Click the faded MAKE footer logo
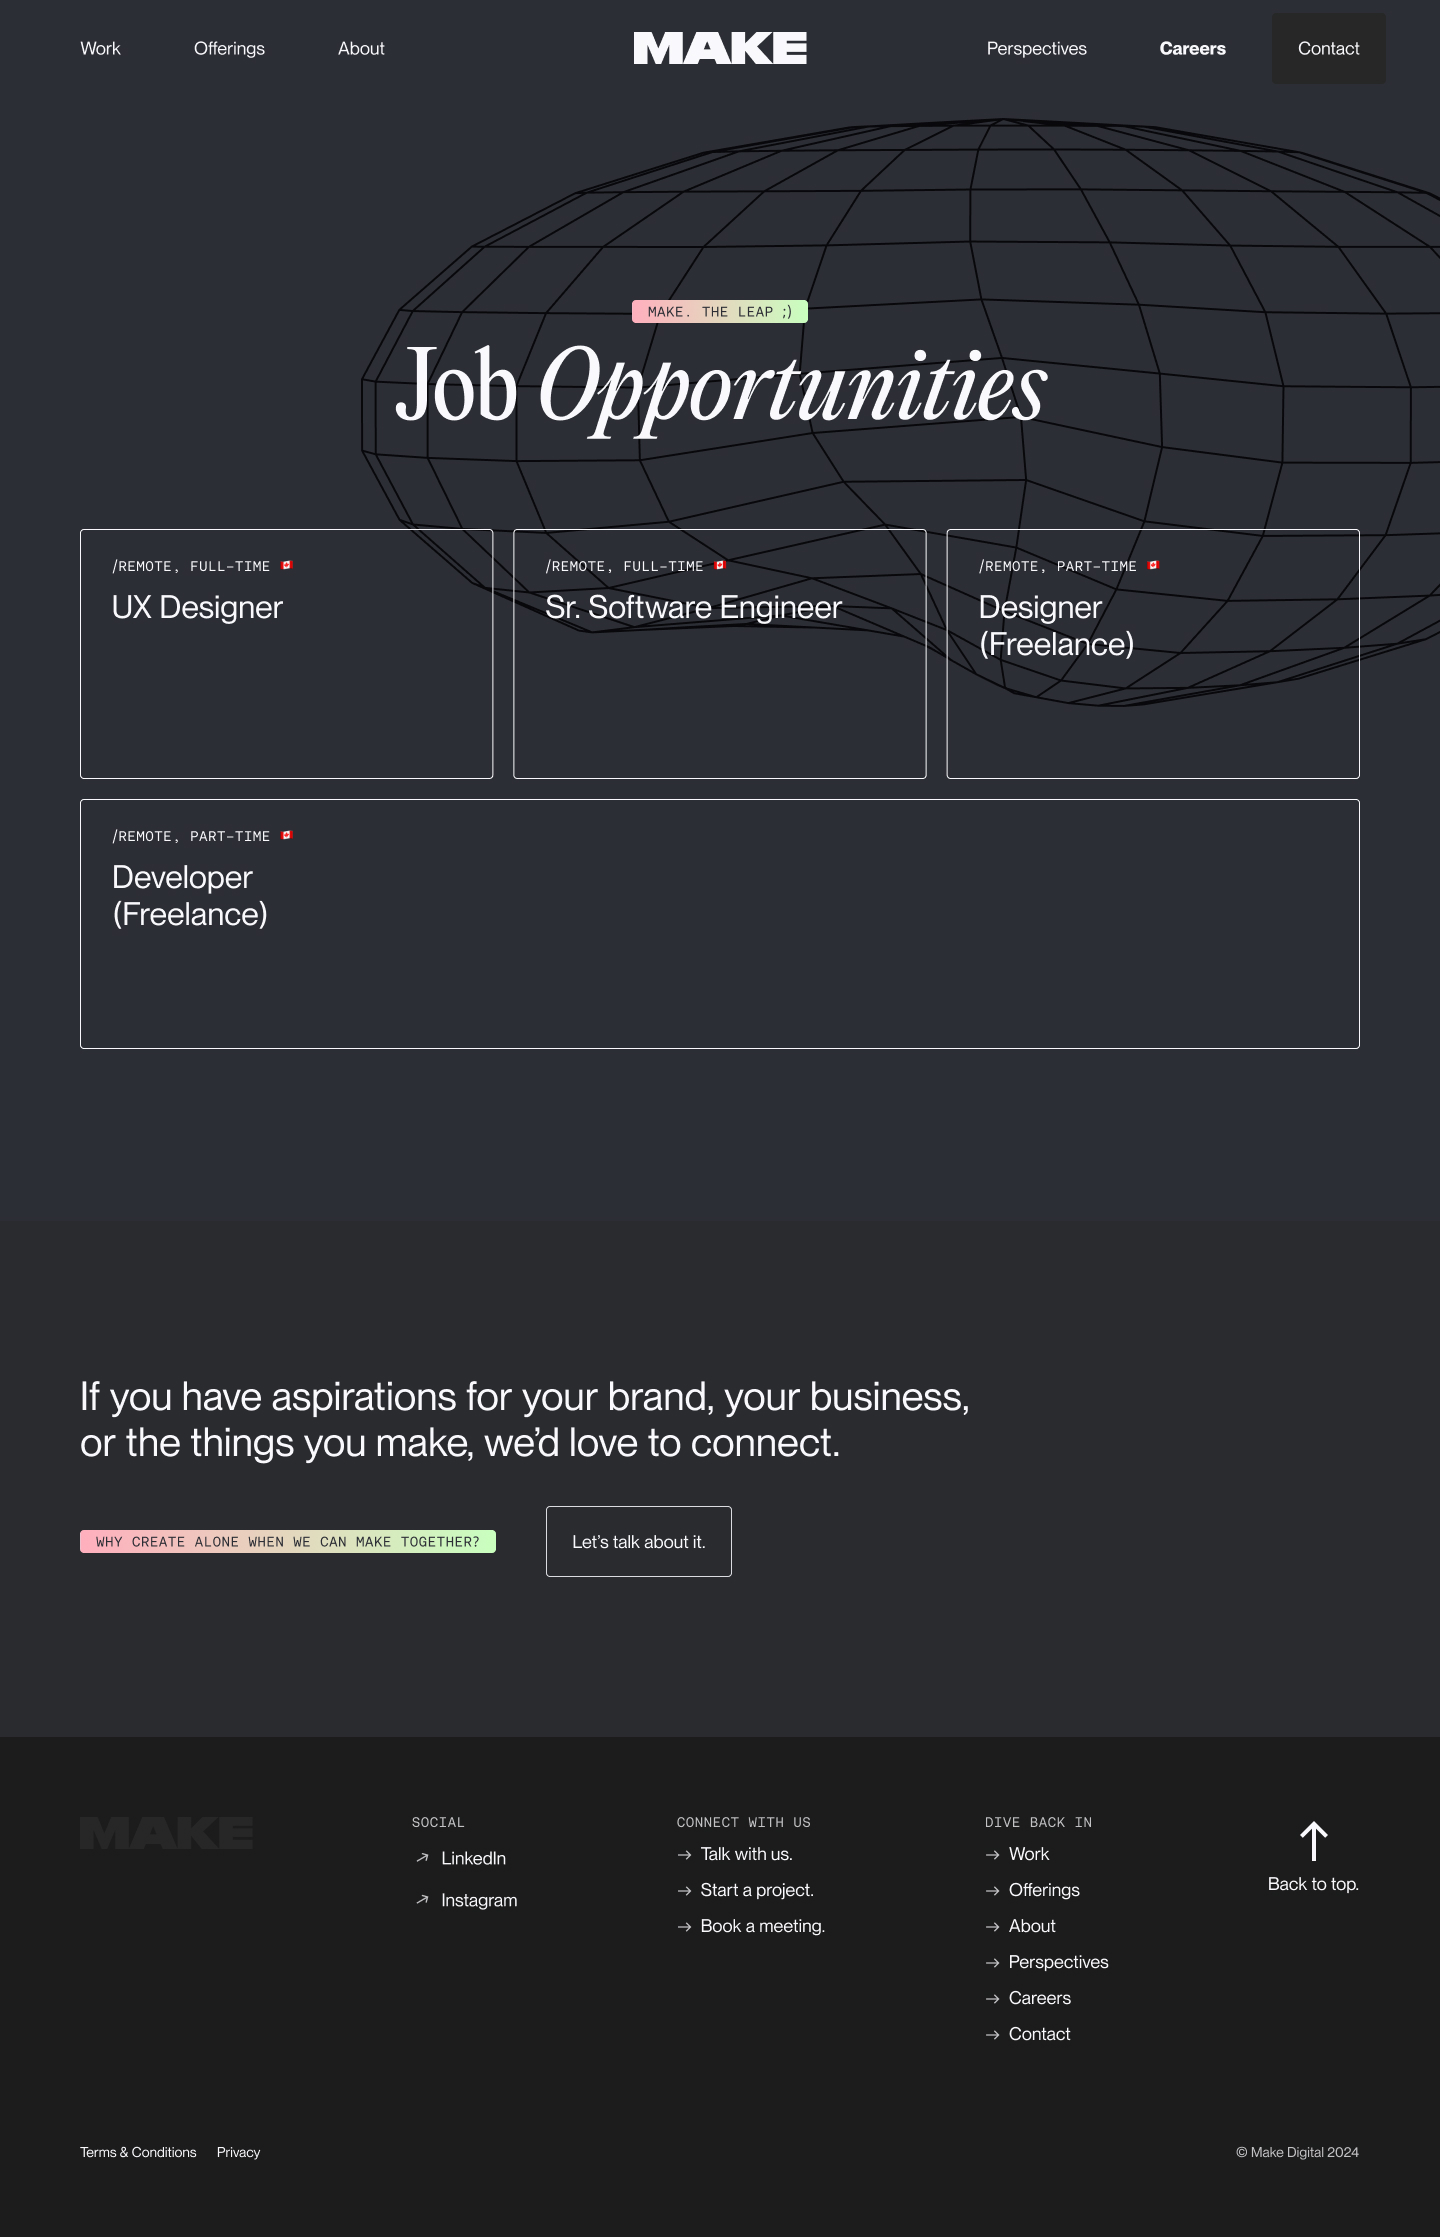This screenshot has width=1440, height=2237. click(166, 1833)
